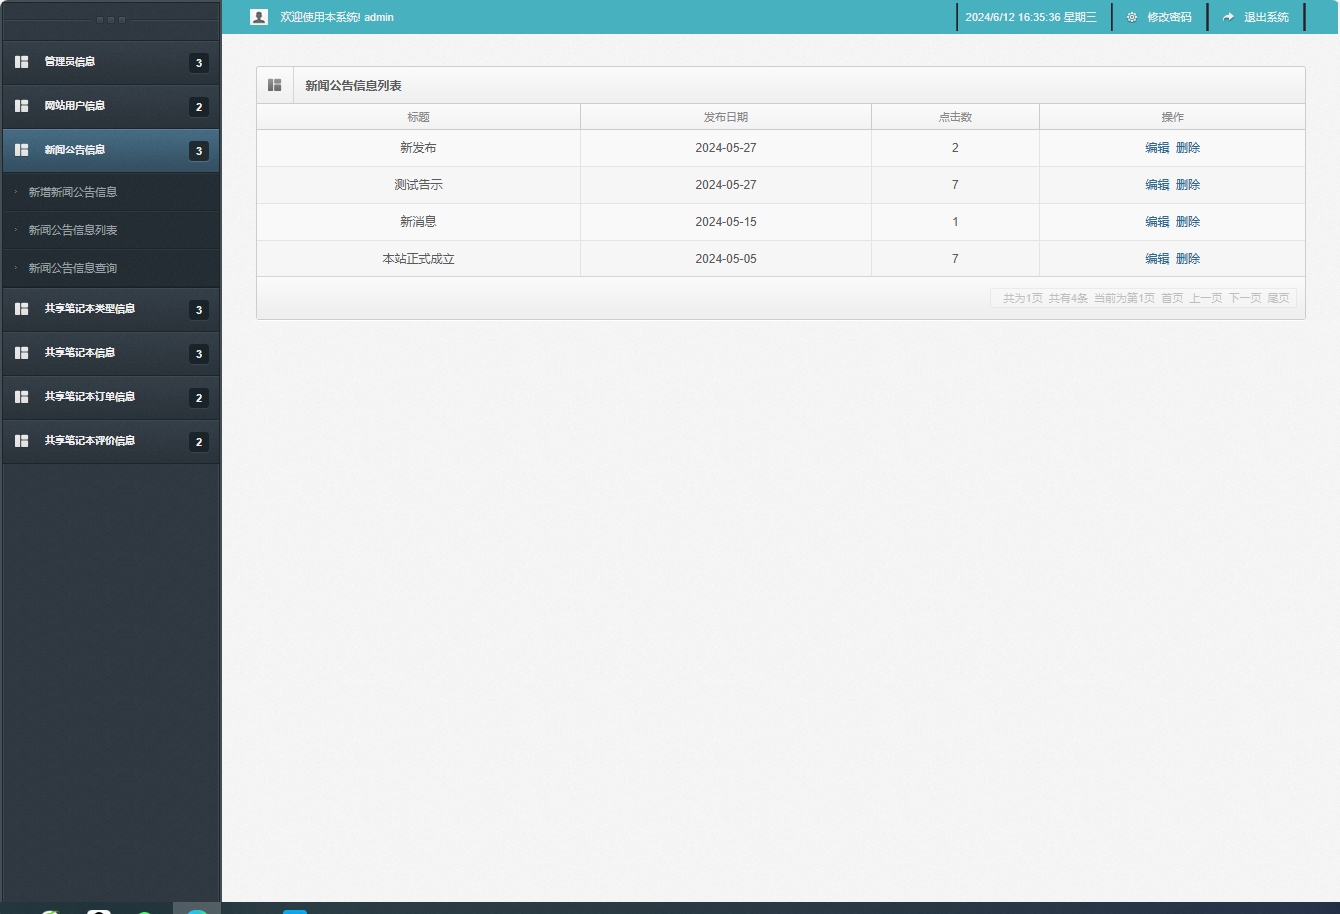1340x914 pixels.
Task: Click the 本站正式成立 title cell
Action: tap(418, 259)
